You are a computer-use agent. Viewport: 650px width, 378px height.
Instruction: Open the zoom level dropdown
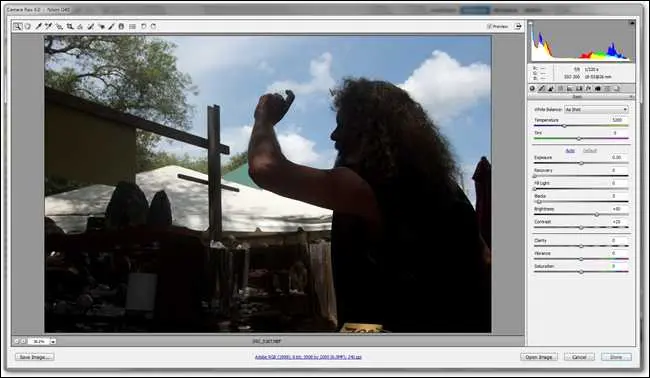[x=53, y=342]
